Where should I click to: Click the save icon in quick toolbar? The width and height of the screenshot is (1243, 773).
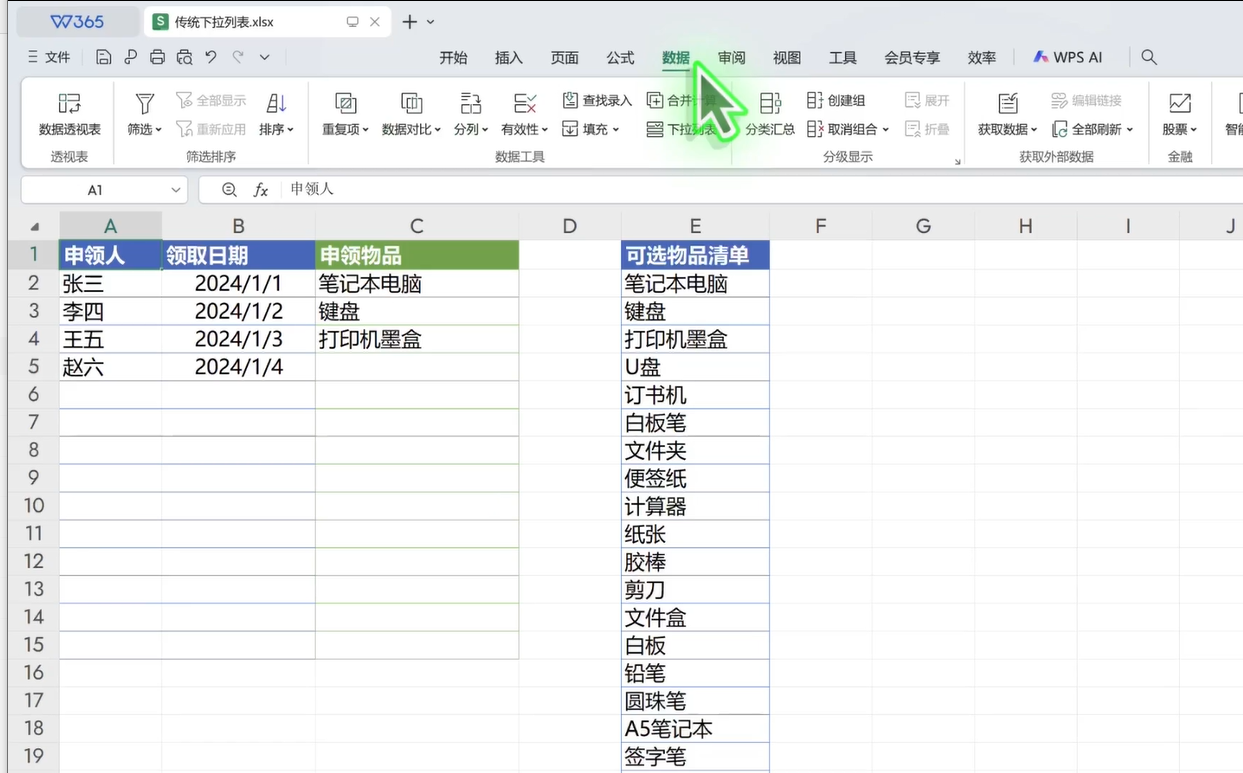click(104, 57)
